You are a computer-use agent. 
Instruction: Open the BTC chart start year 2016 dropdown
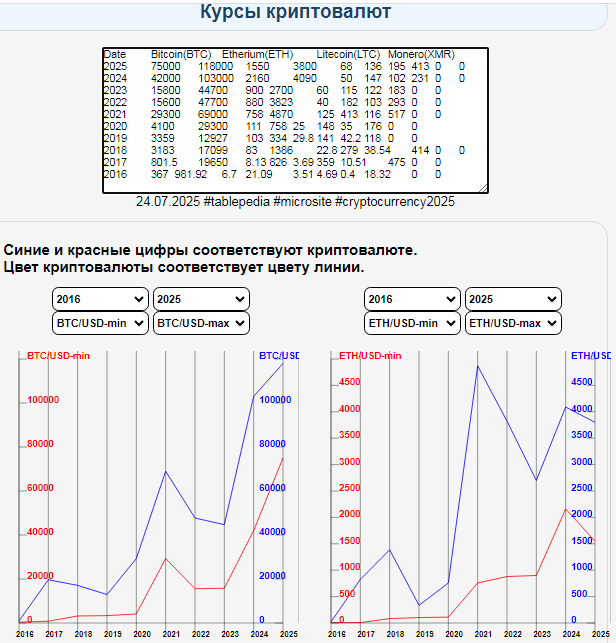coord(100,299)
